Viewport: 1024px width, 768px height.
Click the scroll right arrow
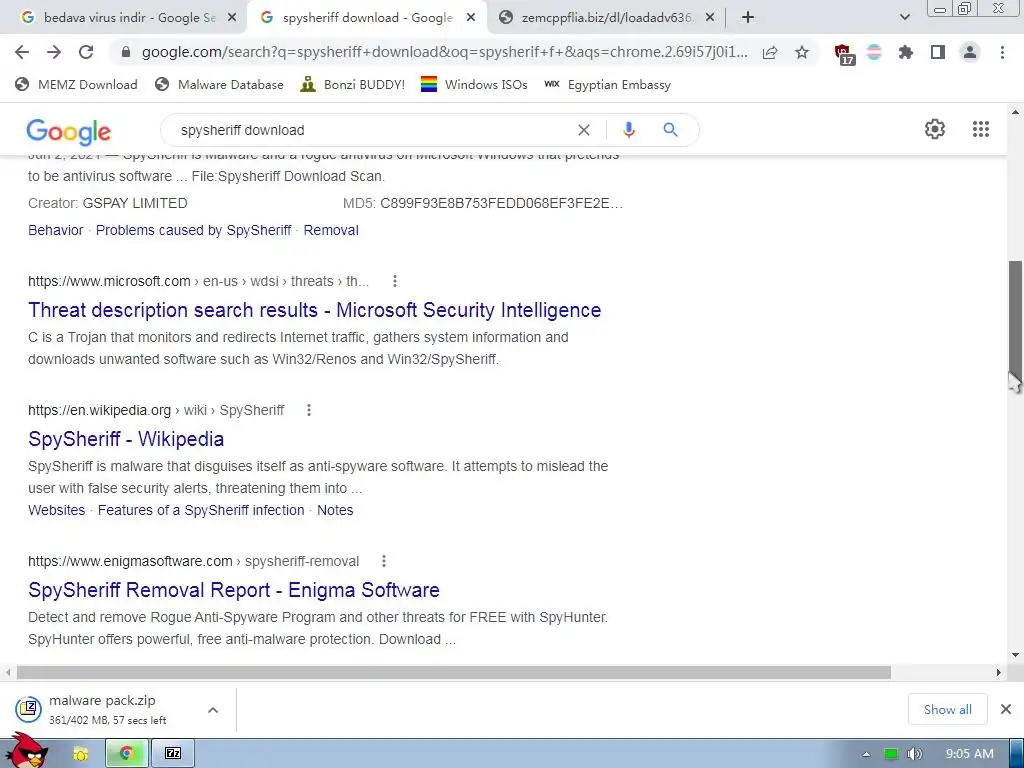(x=998, y=672)
